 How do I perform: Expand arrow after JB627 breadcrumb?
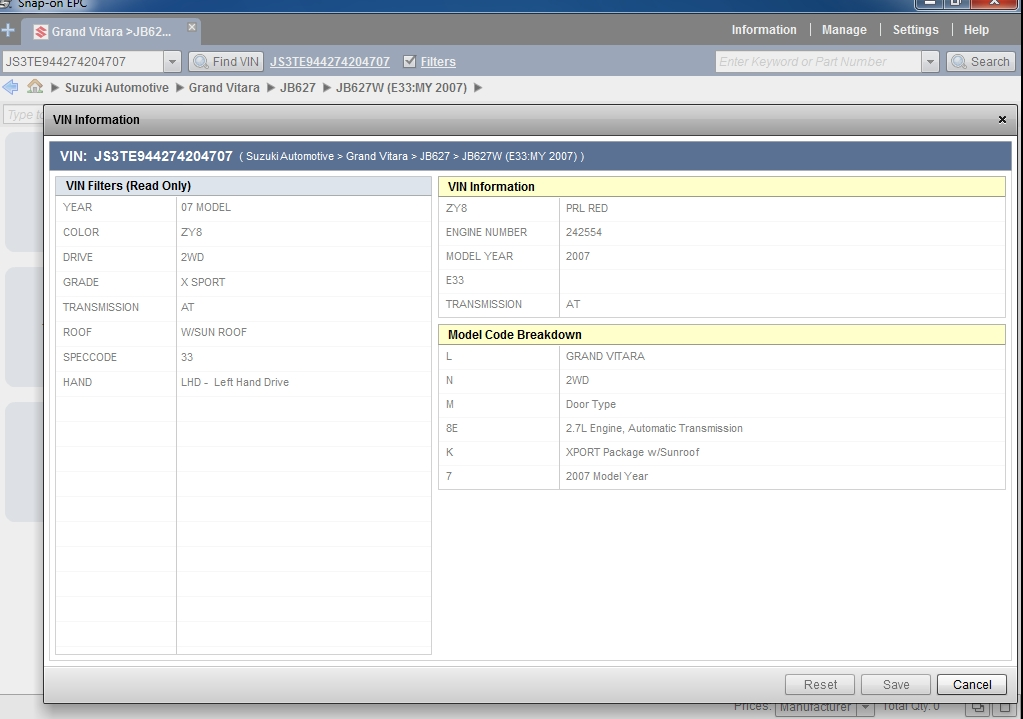(x=327, y=87)
